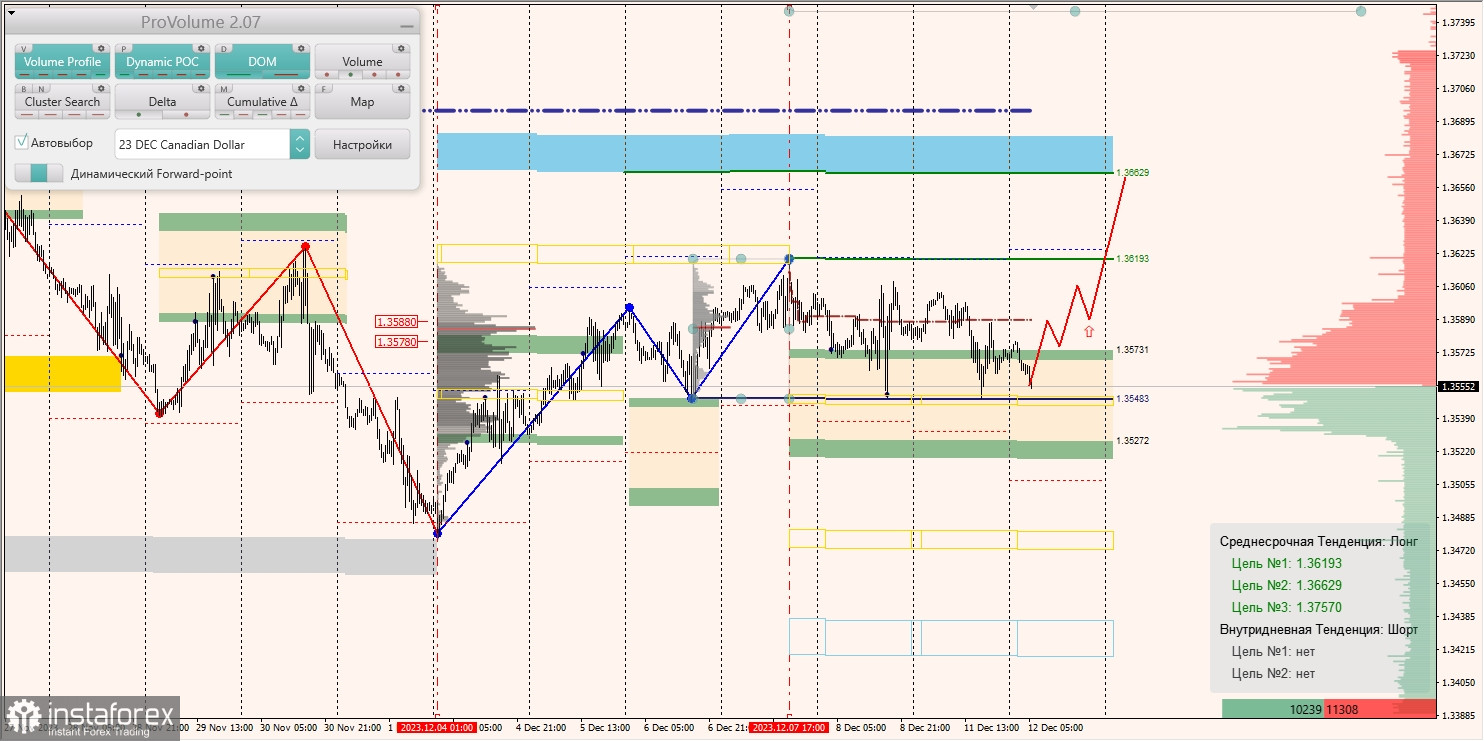Click the current price tag 1.35552

[x=1459, y=386]
